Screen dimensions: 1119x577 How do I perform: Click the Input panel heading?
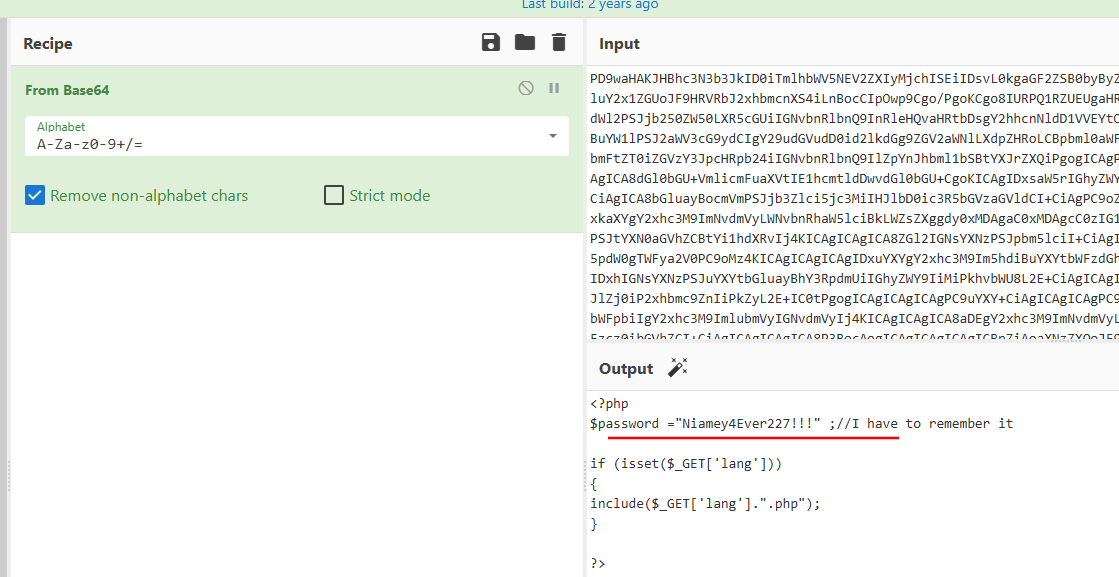(x=619, y=44)
